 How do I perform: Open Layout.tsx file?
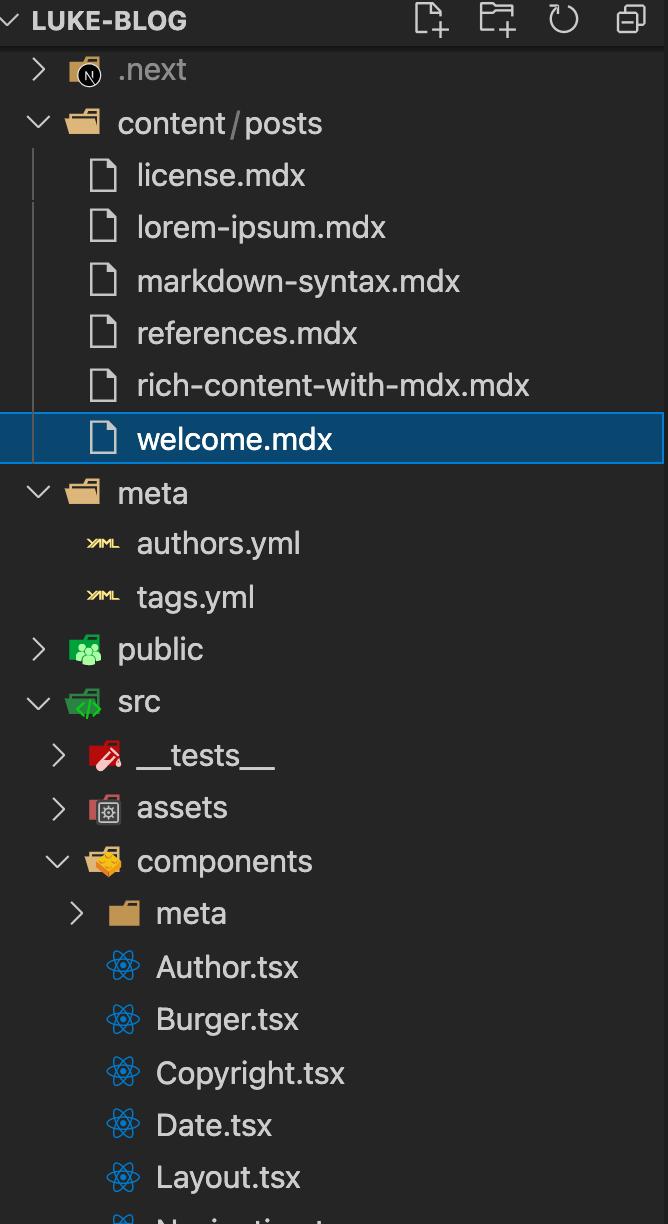(334, 1177)
